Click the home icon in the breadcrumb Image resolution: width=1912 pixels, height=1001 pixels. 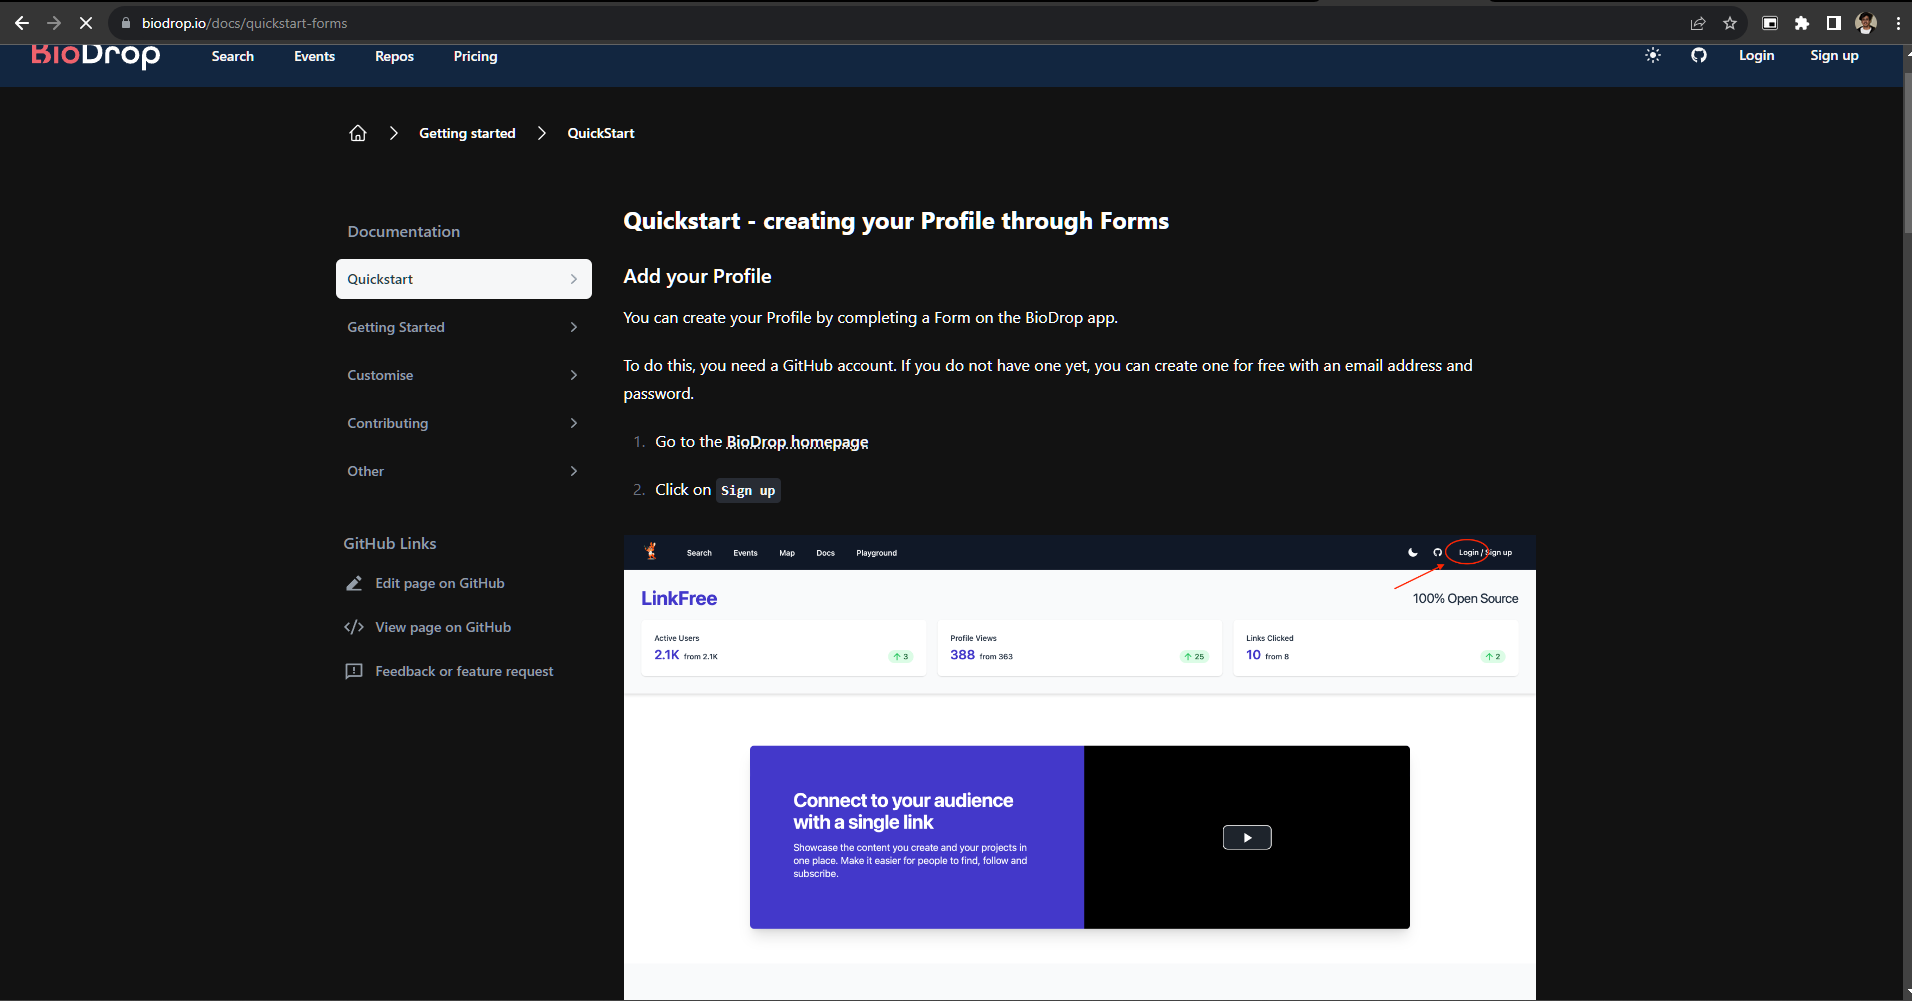tap(358, 132)
